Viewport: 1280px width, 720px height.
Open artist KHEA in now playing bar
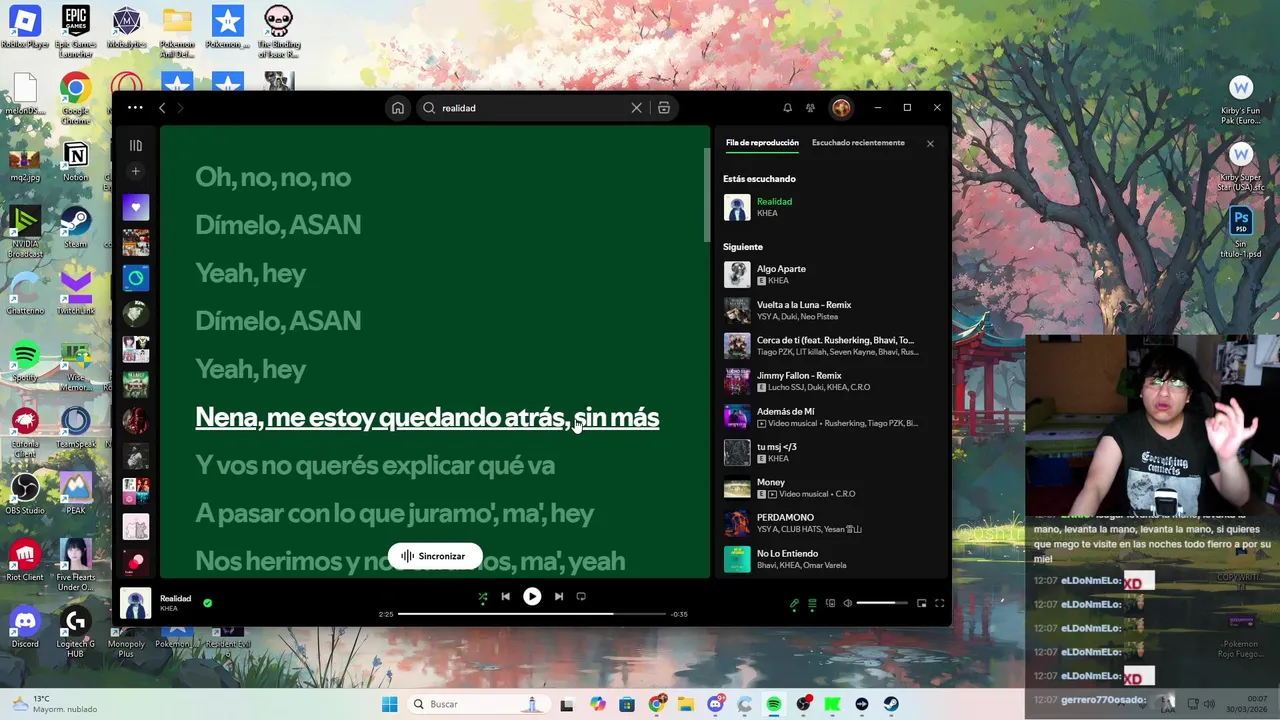(169, 609)
